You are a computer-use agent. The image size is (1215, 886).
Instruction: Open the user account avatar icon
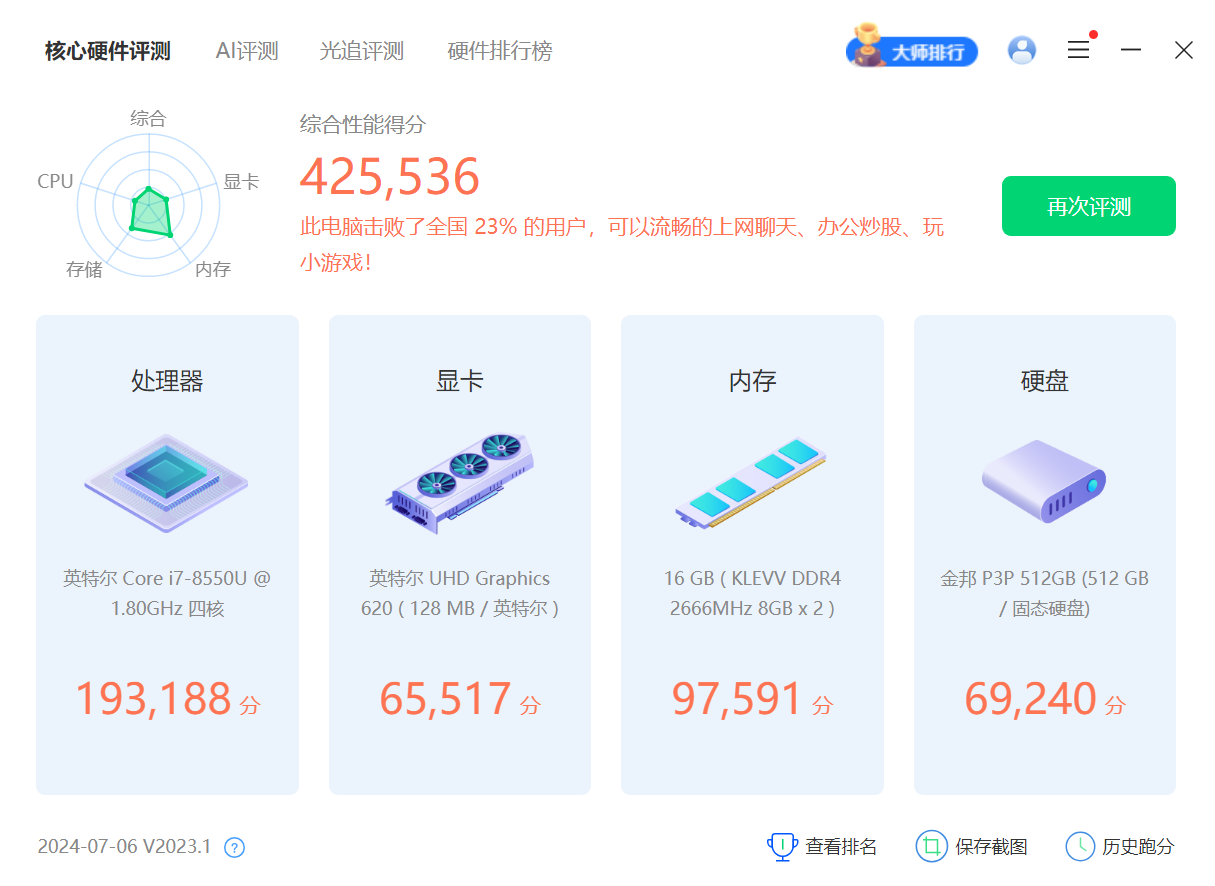click(1021, 50)
